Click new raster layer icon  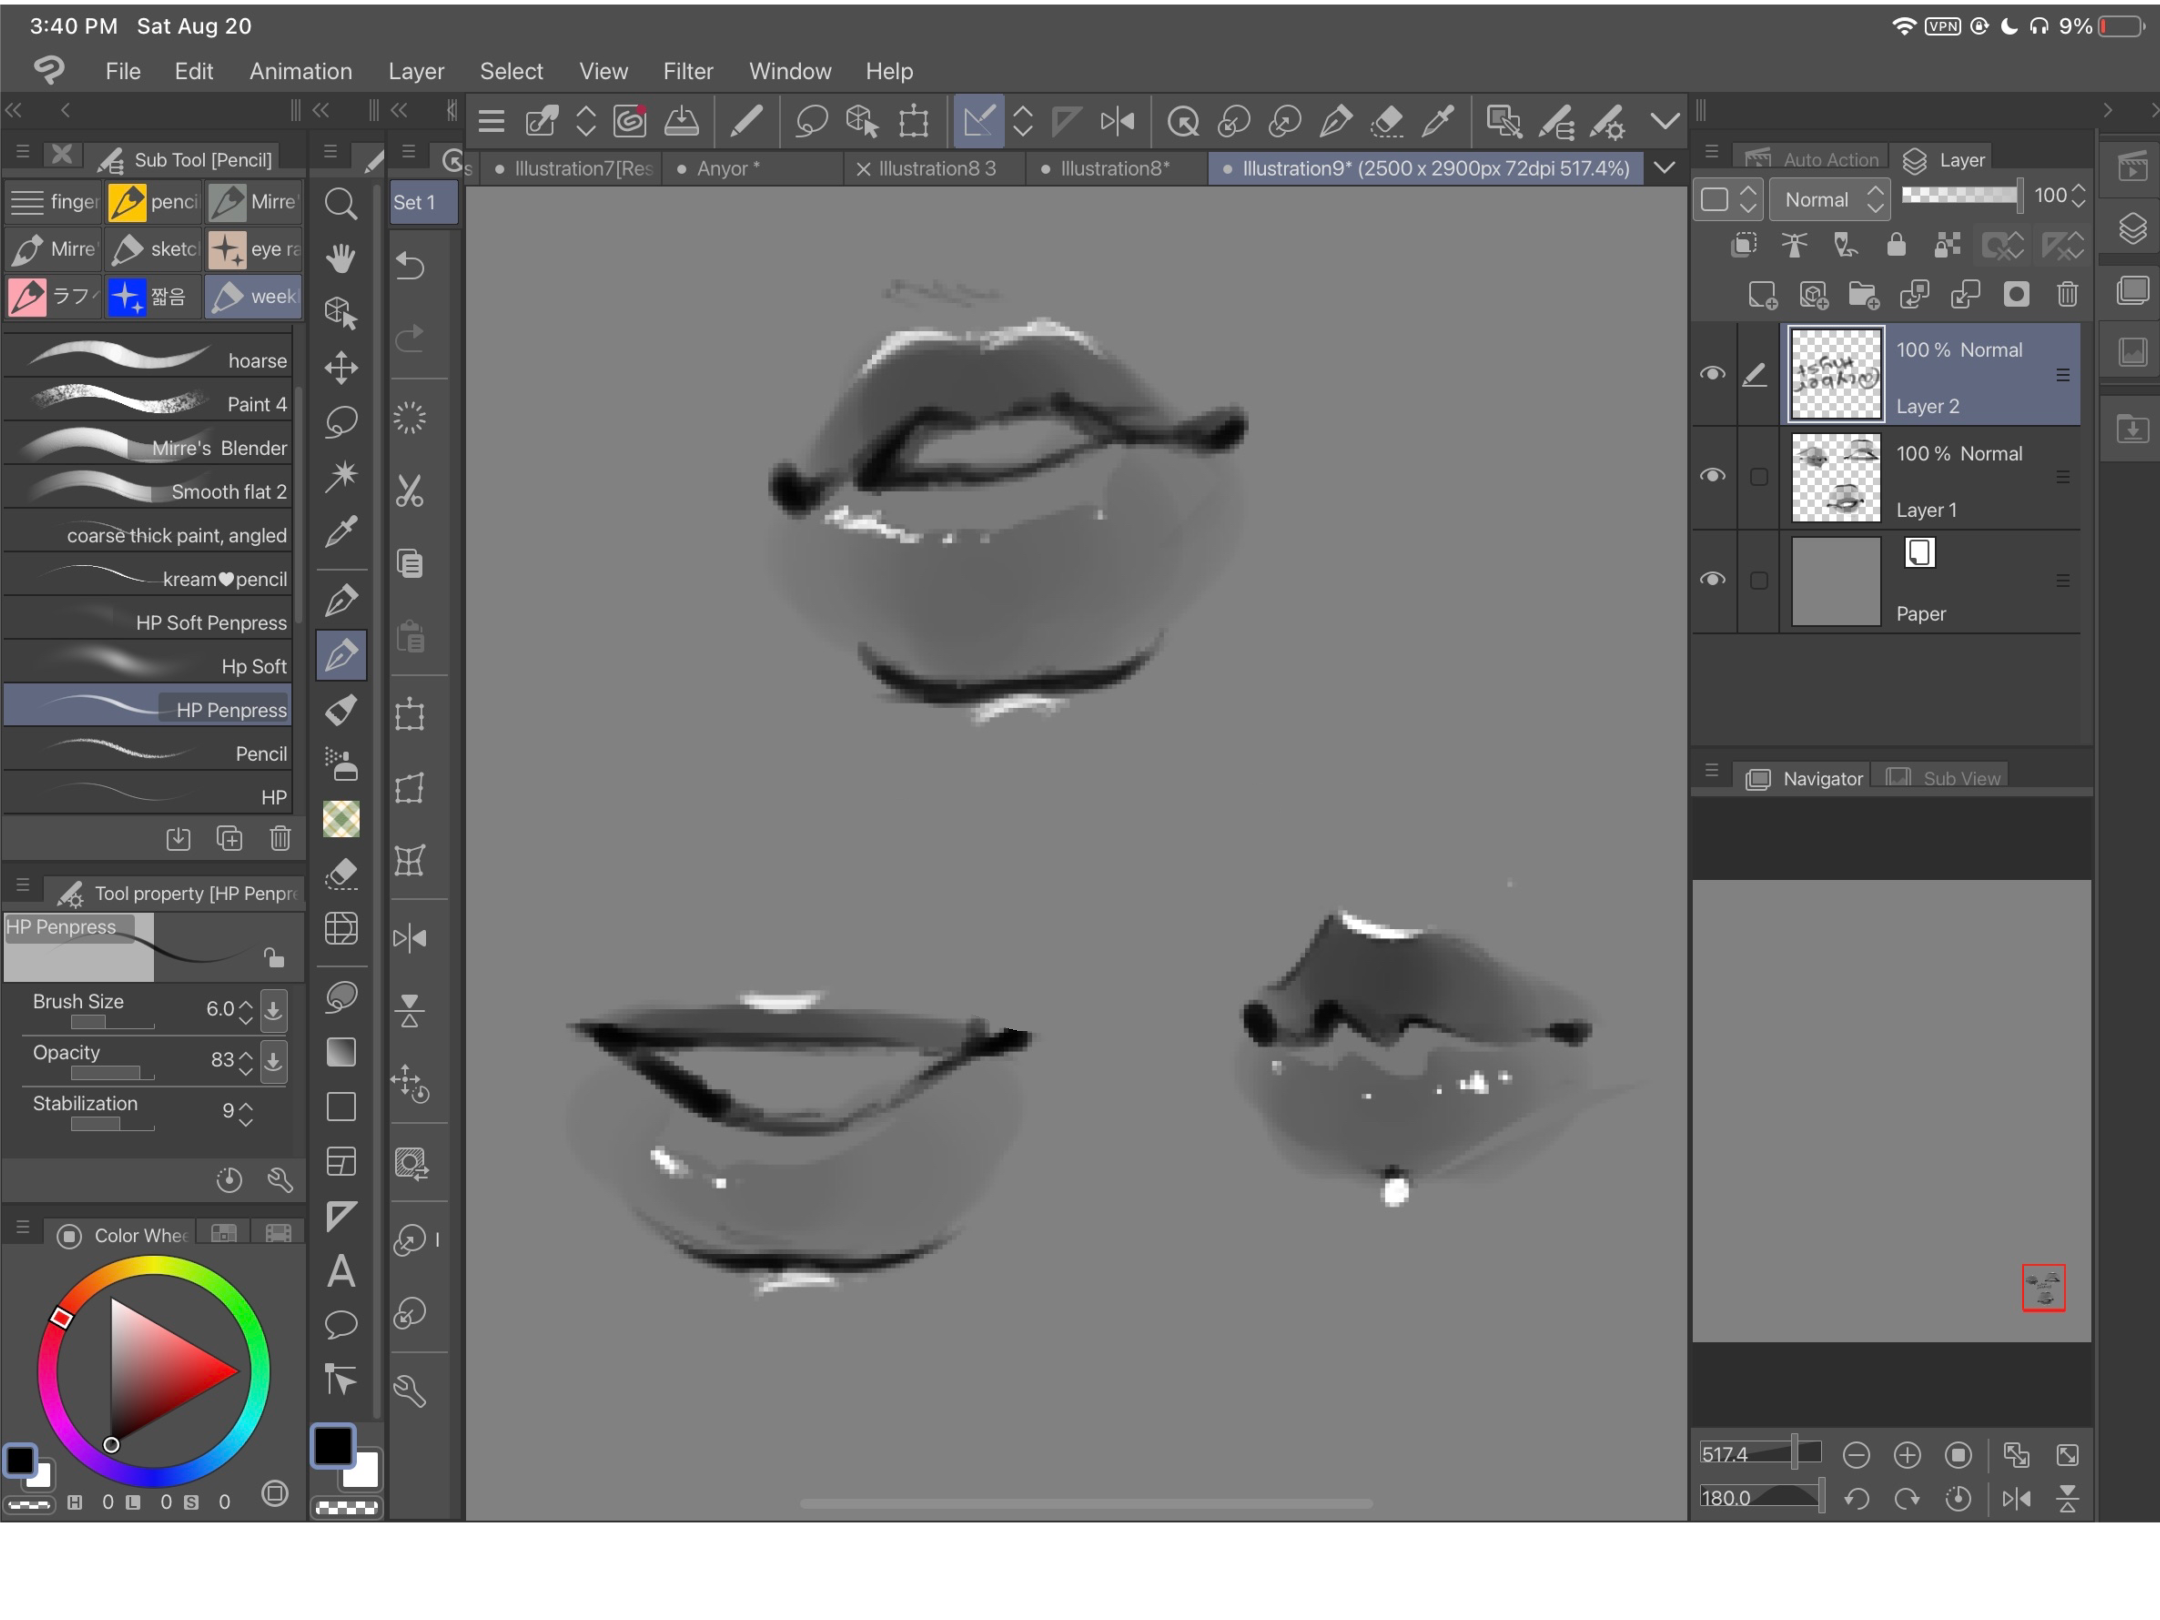point(1761,294)
